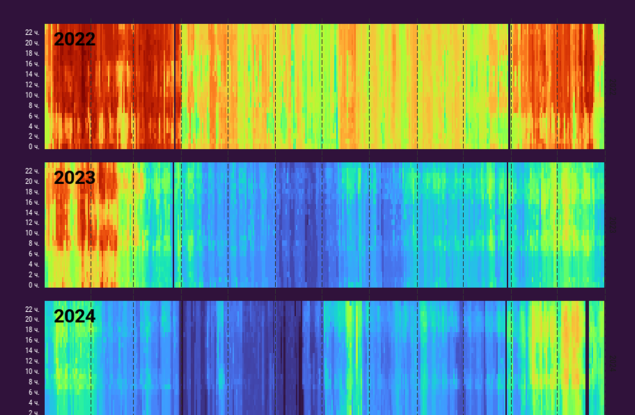Click the solid black vertical line in late 2023
Viewport: 635px width, 415px height.
508,225
